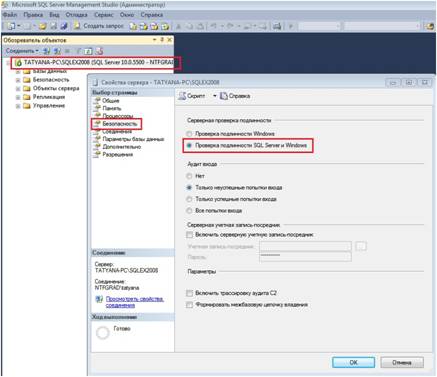Select Только успешные попытки входа option
437x377 pixels.
click(x=189, y=199)
